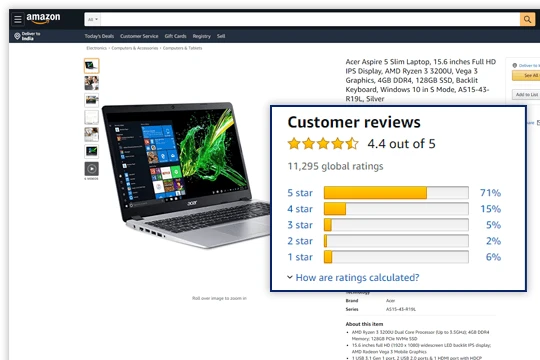
Task: Click the main Acer laptop product image
Action: pos(186,174)
